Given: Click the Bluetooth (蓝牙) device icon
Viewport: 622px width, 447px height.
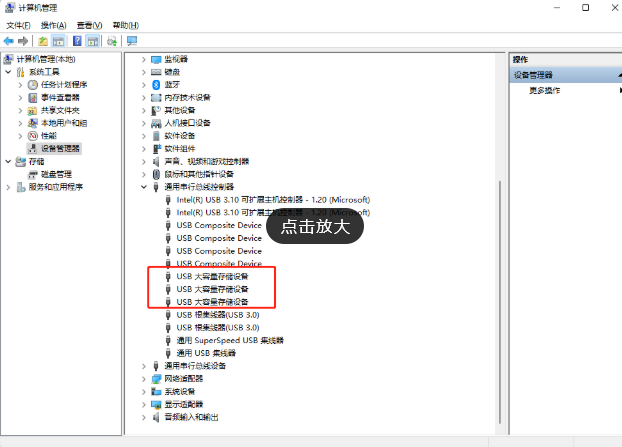Looking at the screenshot, I should pyautogui.click(x=156, y=85).
